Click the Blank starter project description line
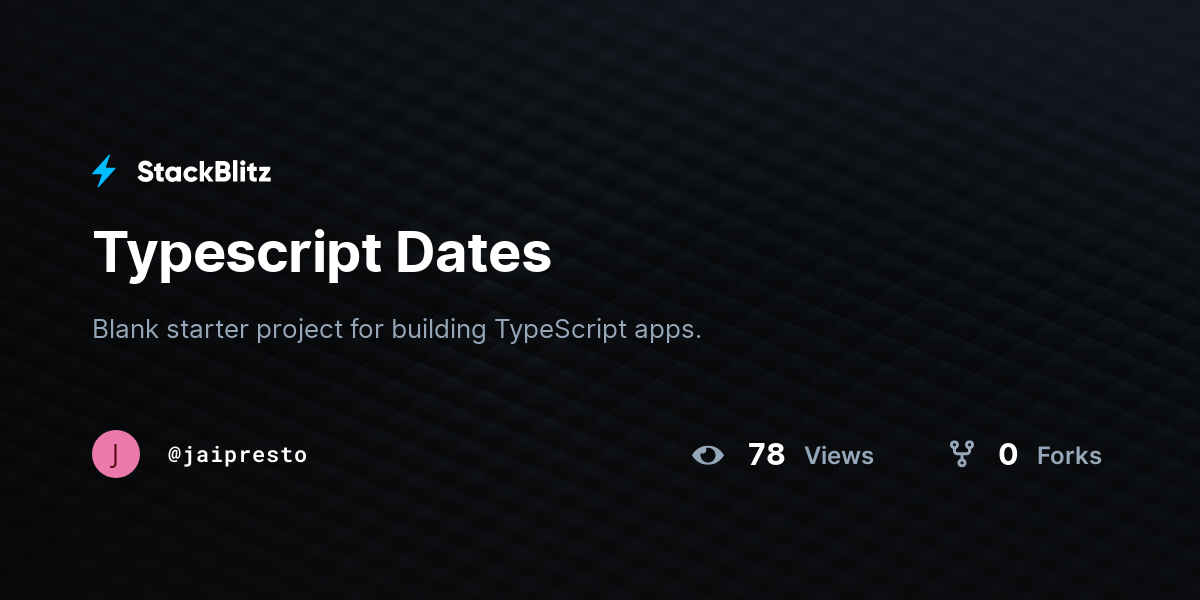The height and width of the screenshot is (600, 1200). tap(397, 329)
